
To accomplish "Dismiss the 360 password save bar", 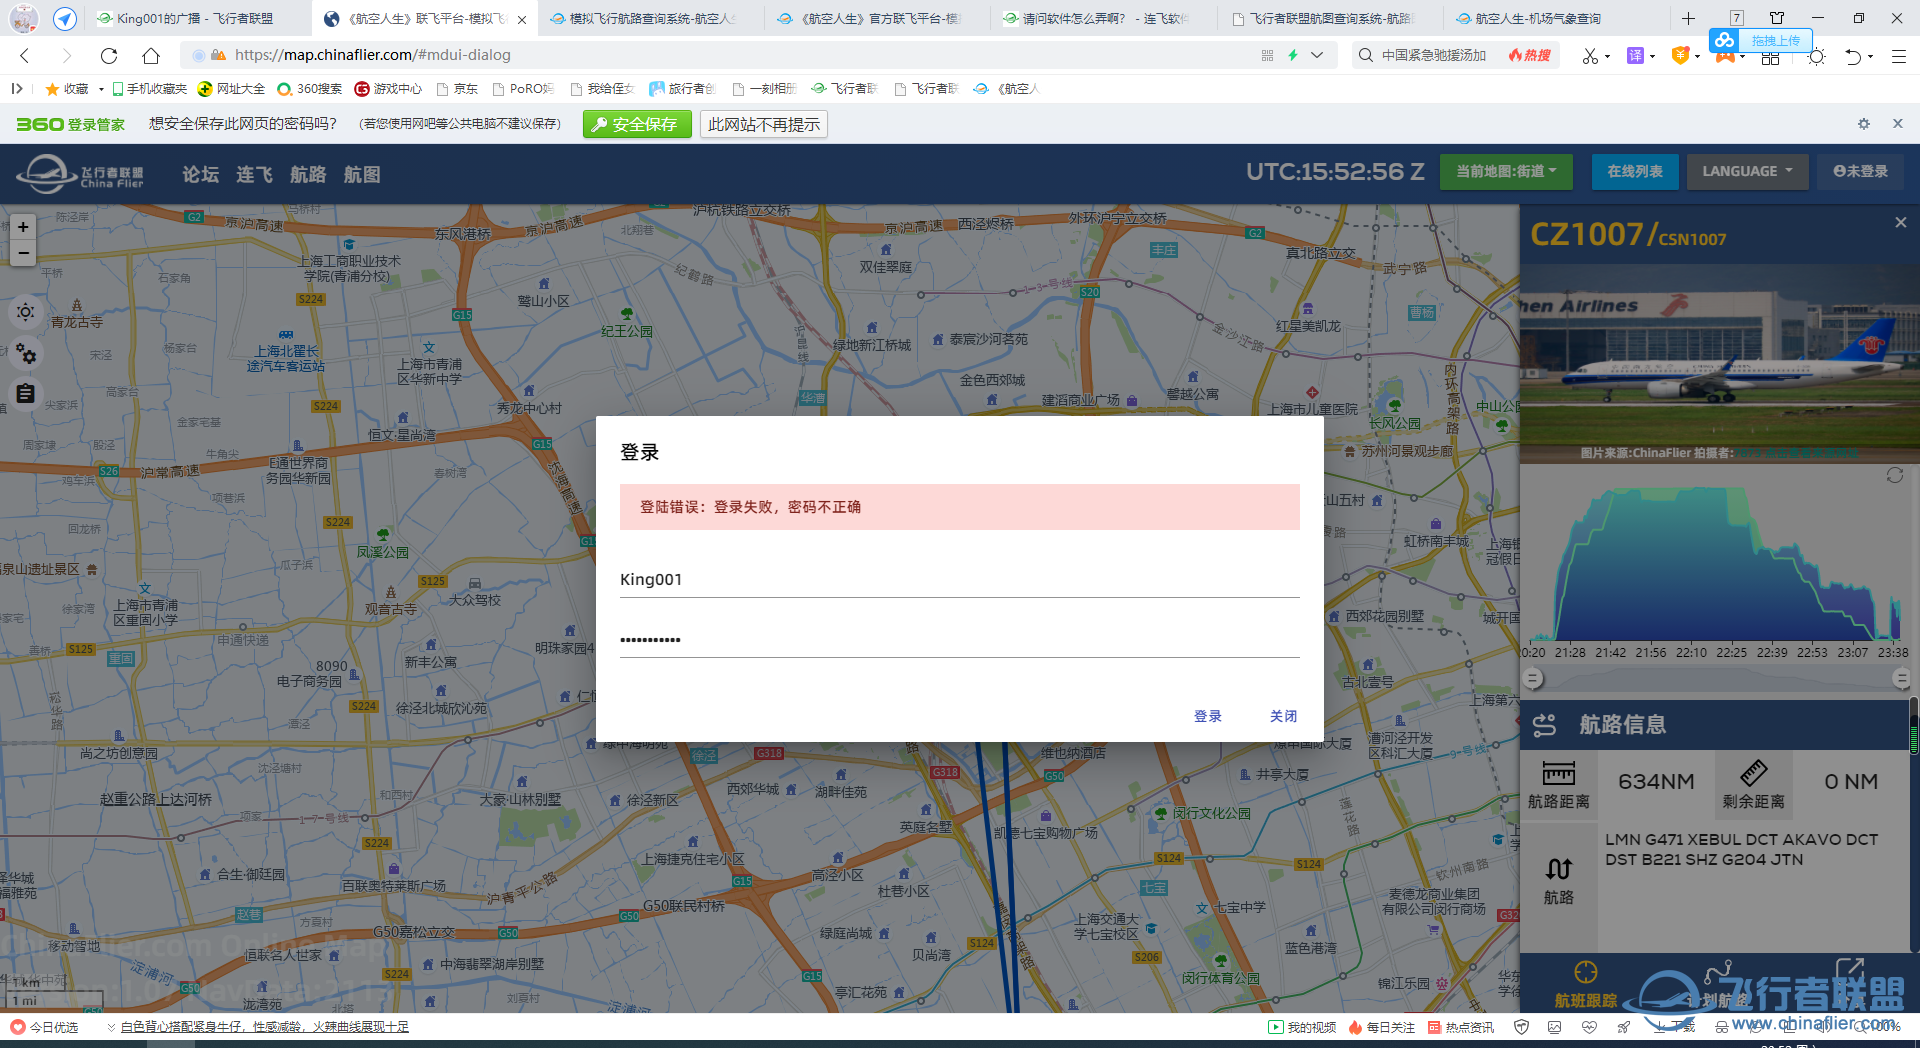I will click(x=1897, y=124).
